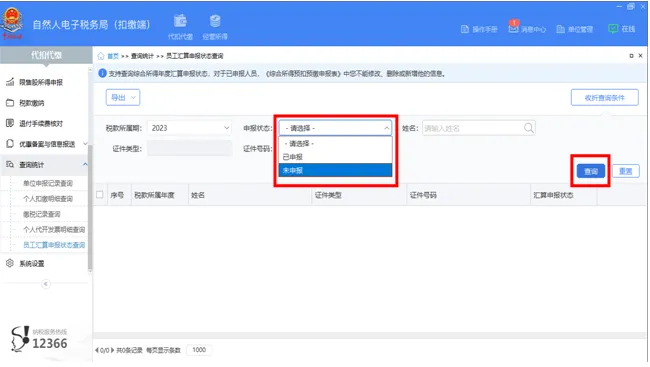Click the search magnifier in 姓名 field
Screen dimensions: 650x367
(529, 128)
